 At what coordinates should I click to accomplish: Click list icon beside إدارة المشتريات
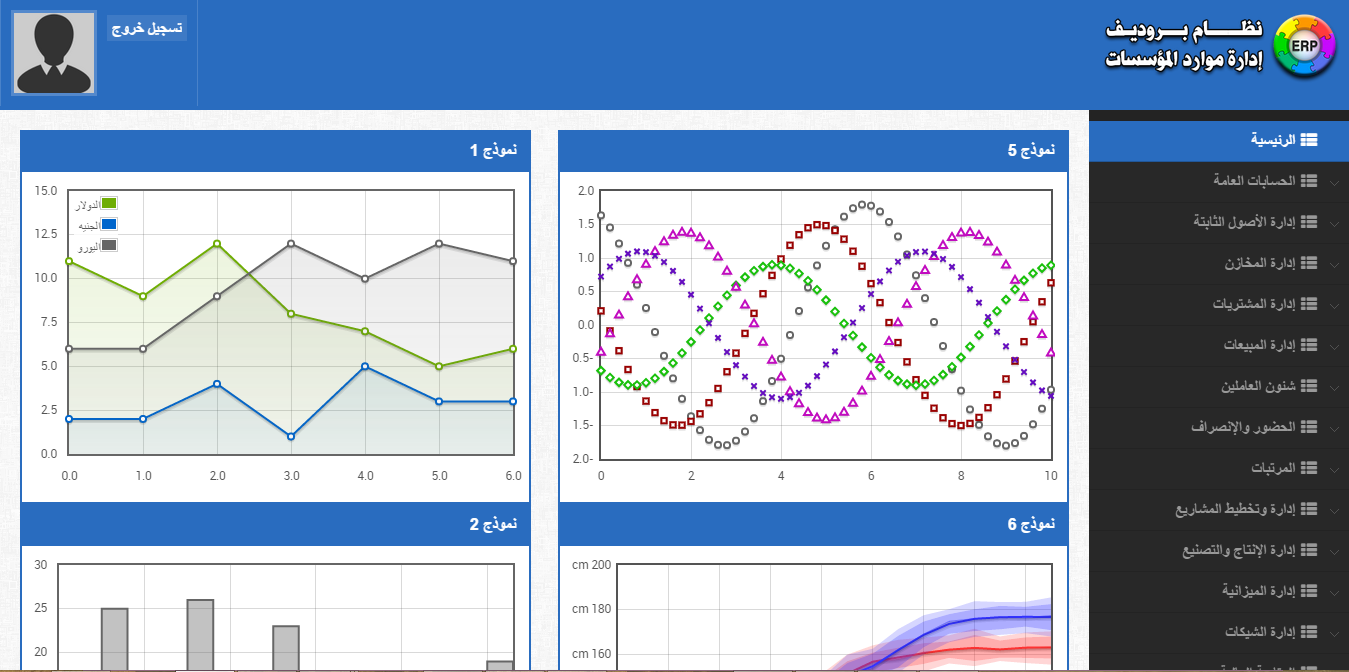coord(1309,304)
